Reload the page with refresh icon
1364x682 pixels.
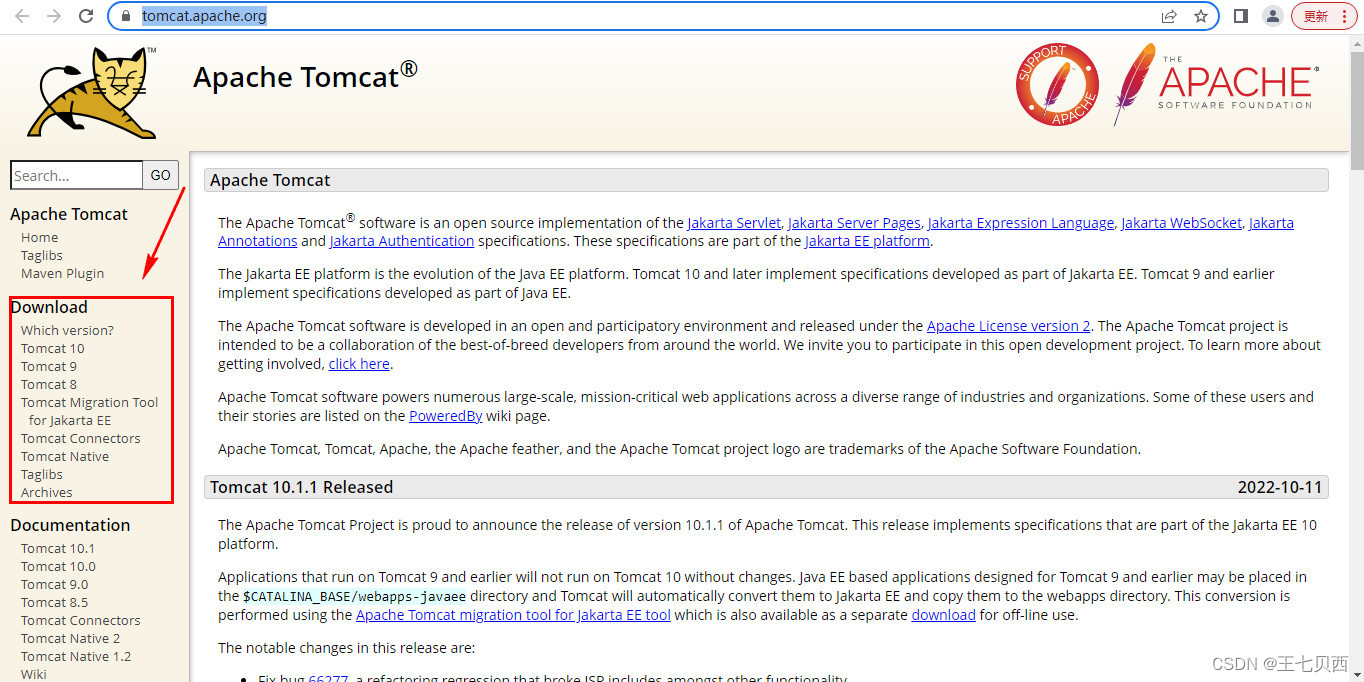(x=86, y=16)
